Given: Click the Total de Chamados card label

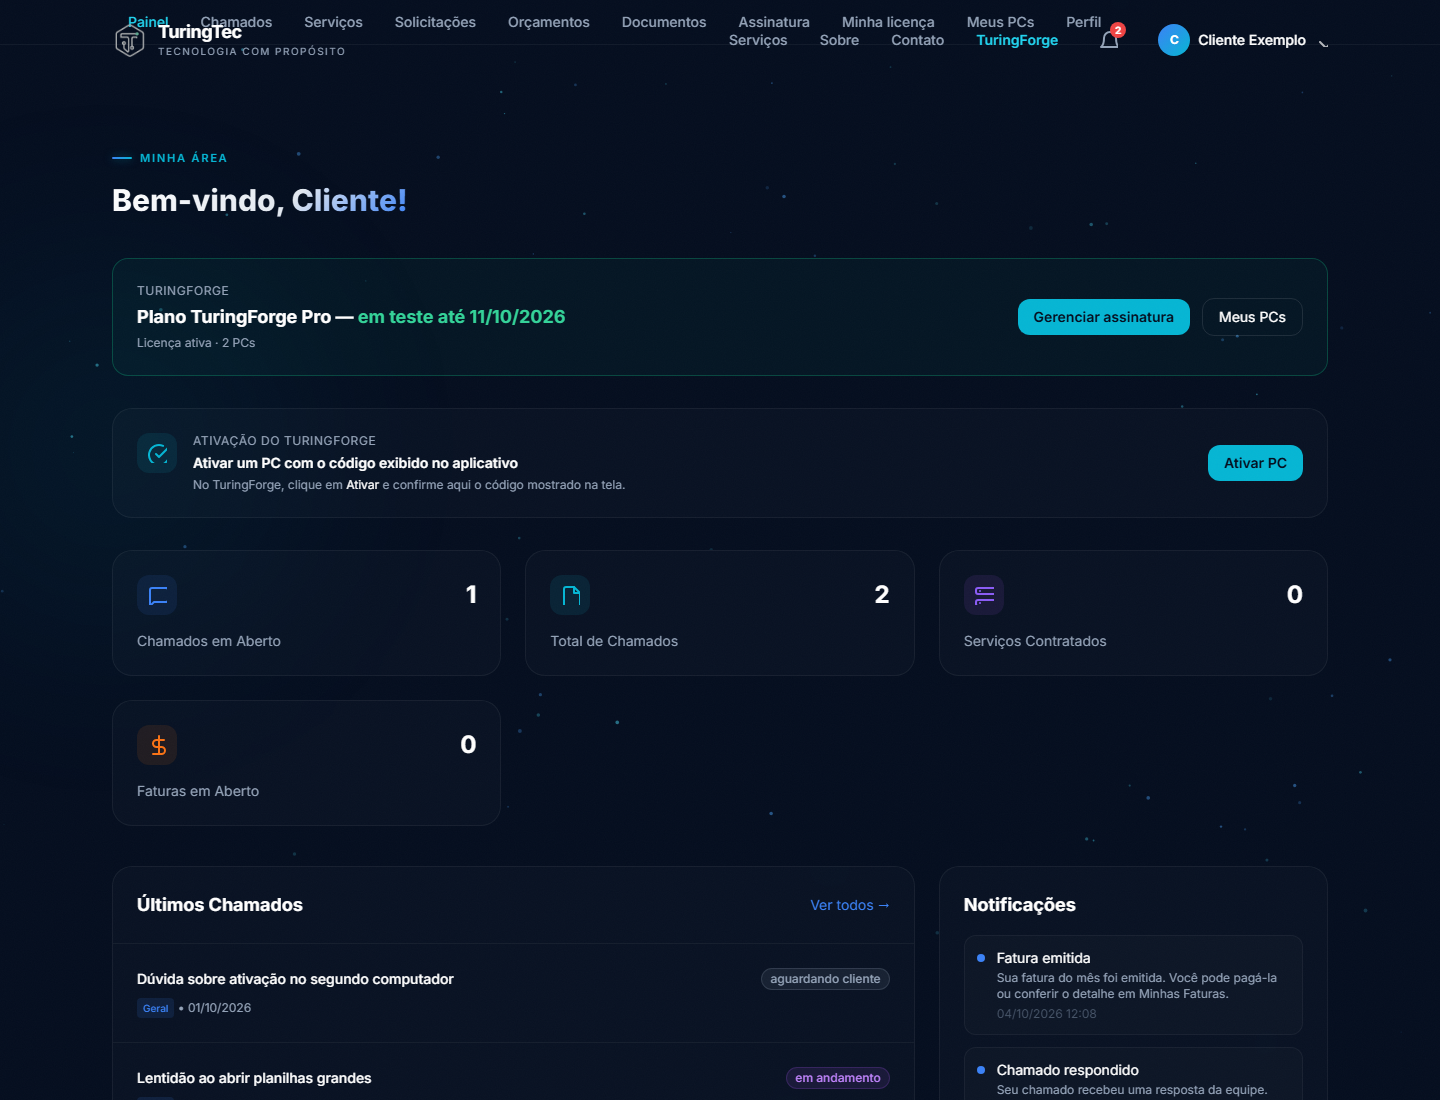Looking at the screenshot, I should point(614,641).
